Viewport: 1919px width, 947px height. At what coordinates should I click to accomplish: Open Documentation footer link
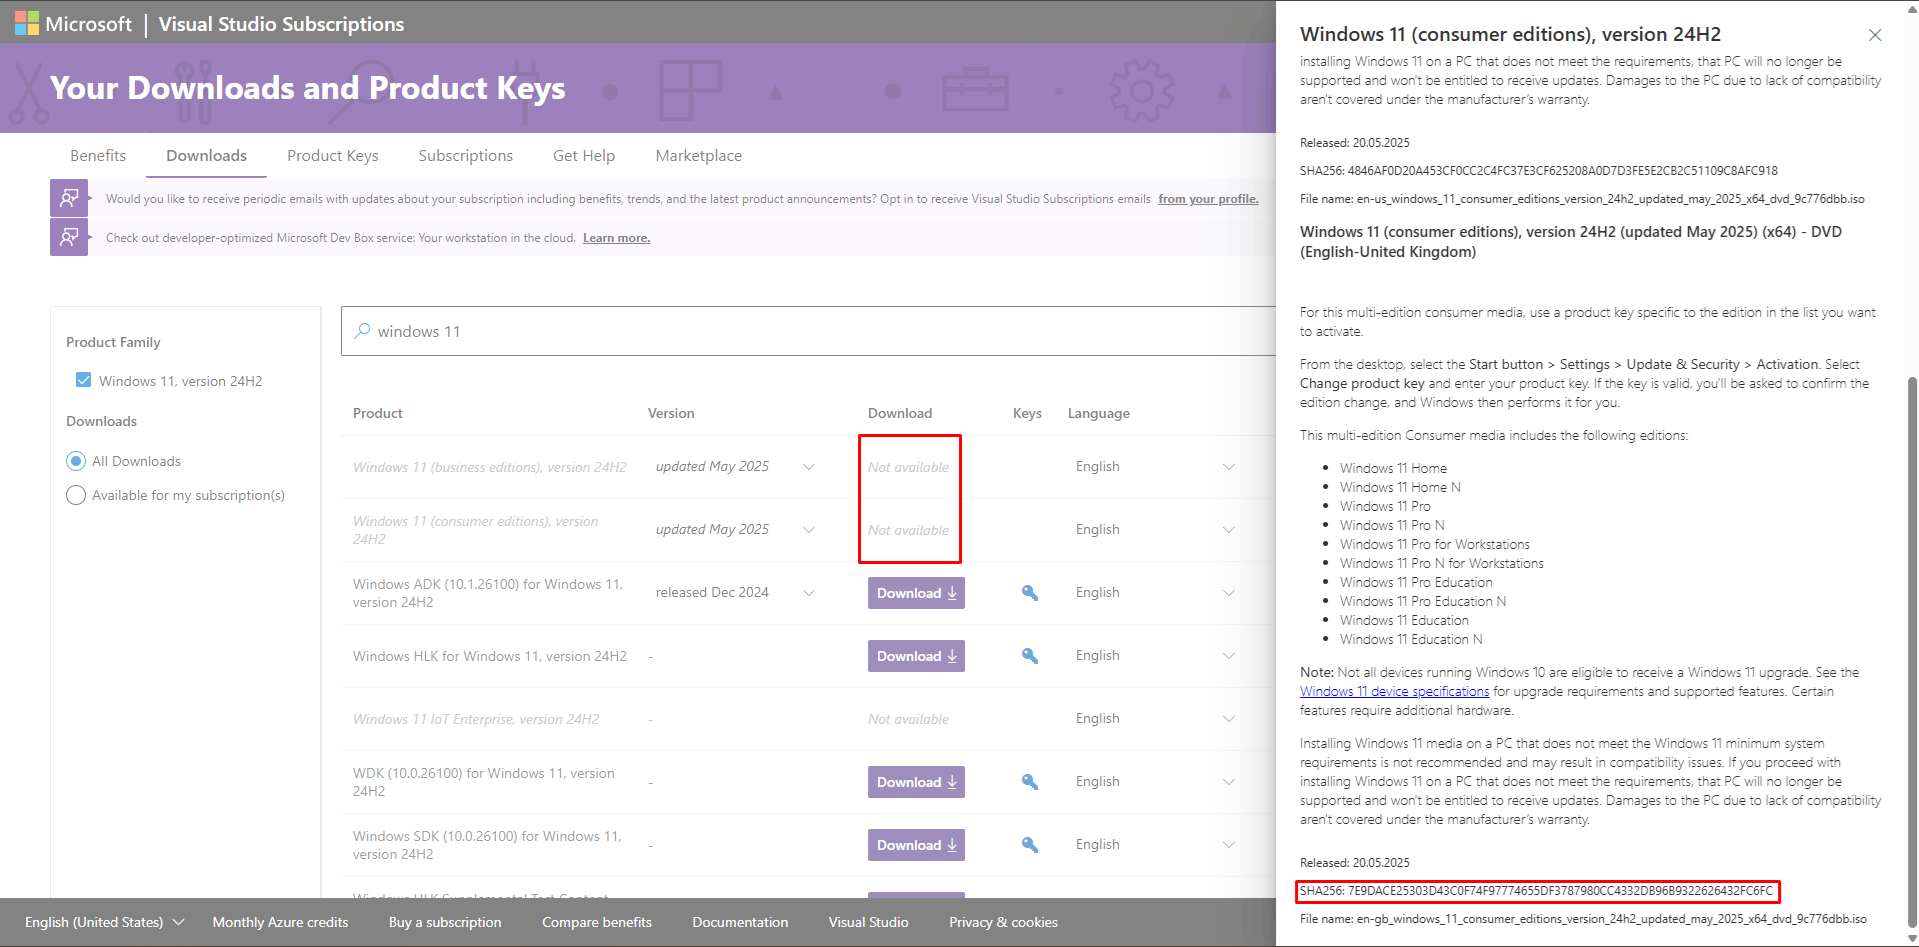[740, 922]
